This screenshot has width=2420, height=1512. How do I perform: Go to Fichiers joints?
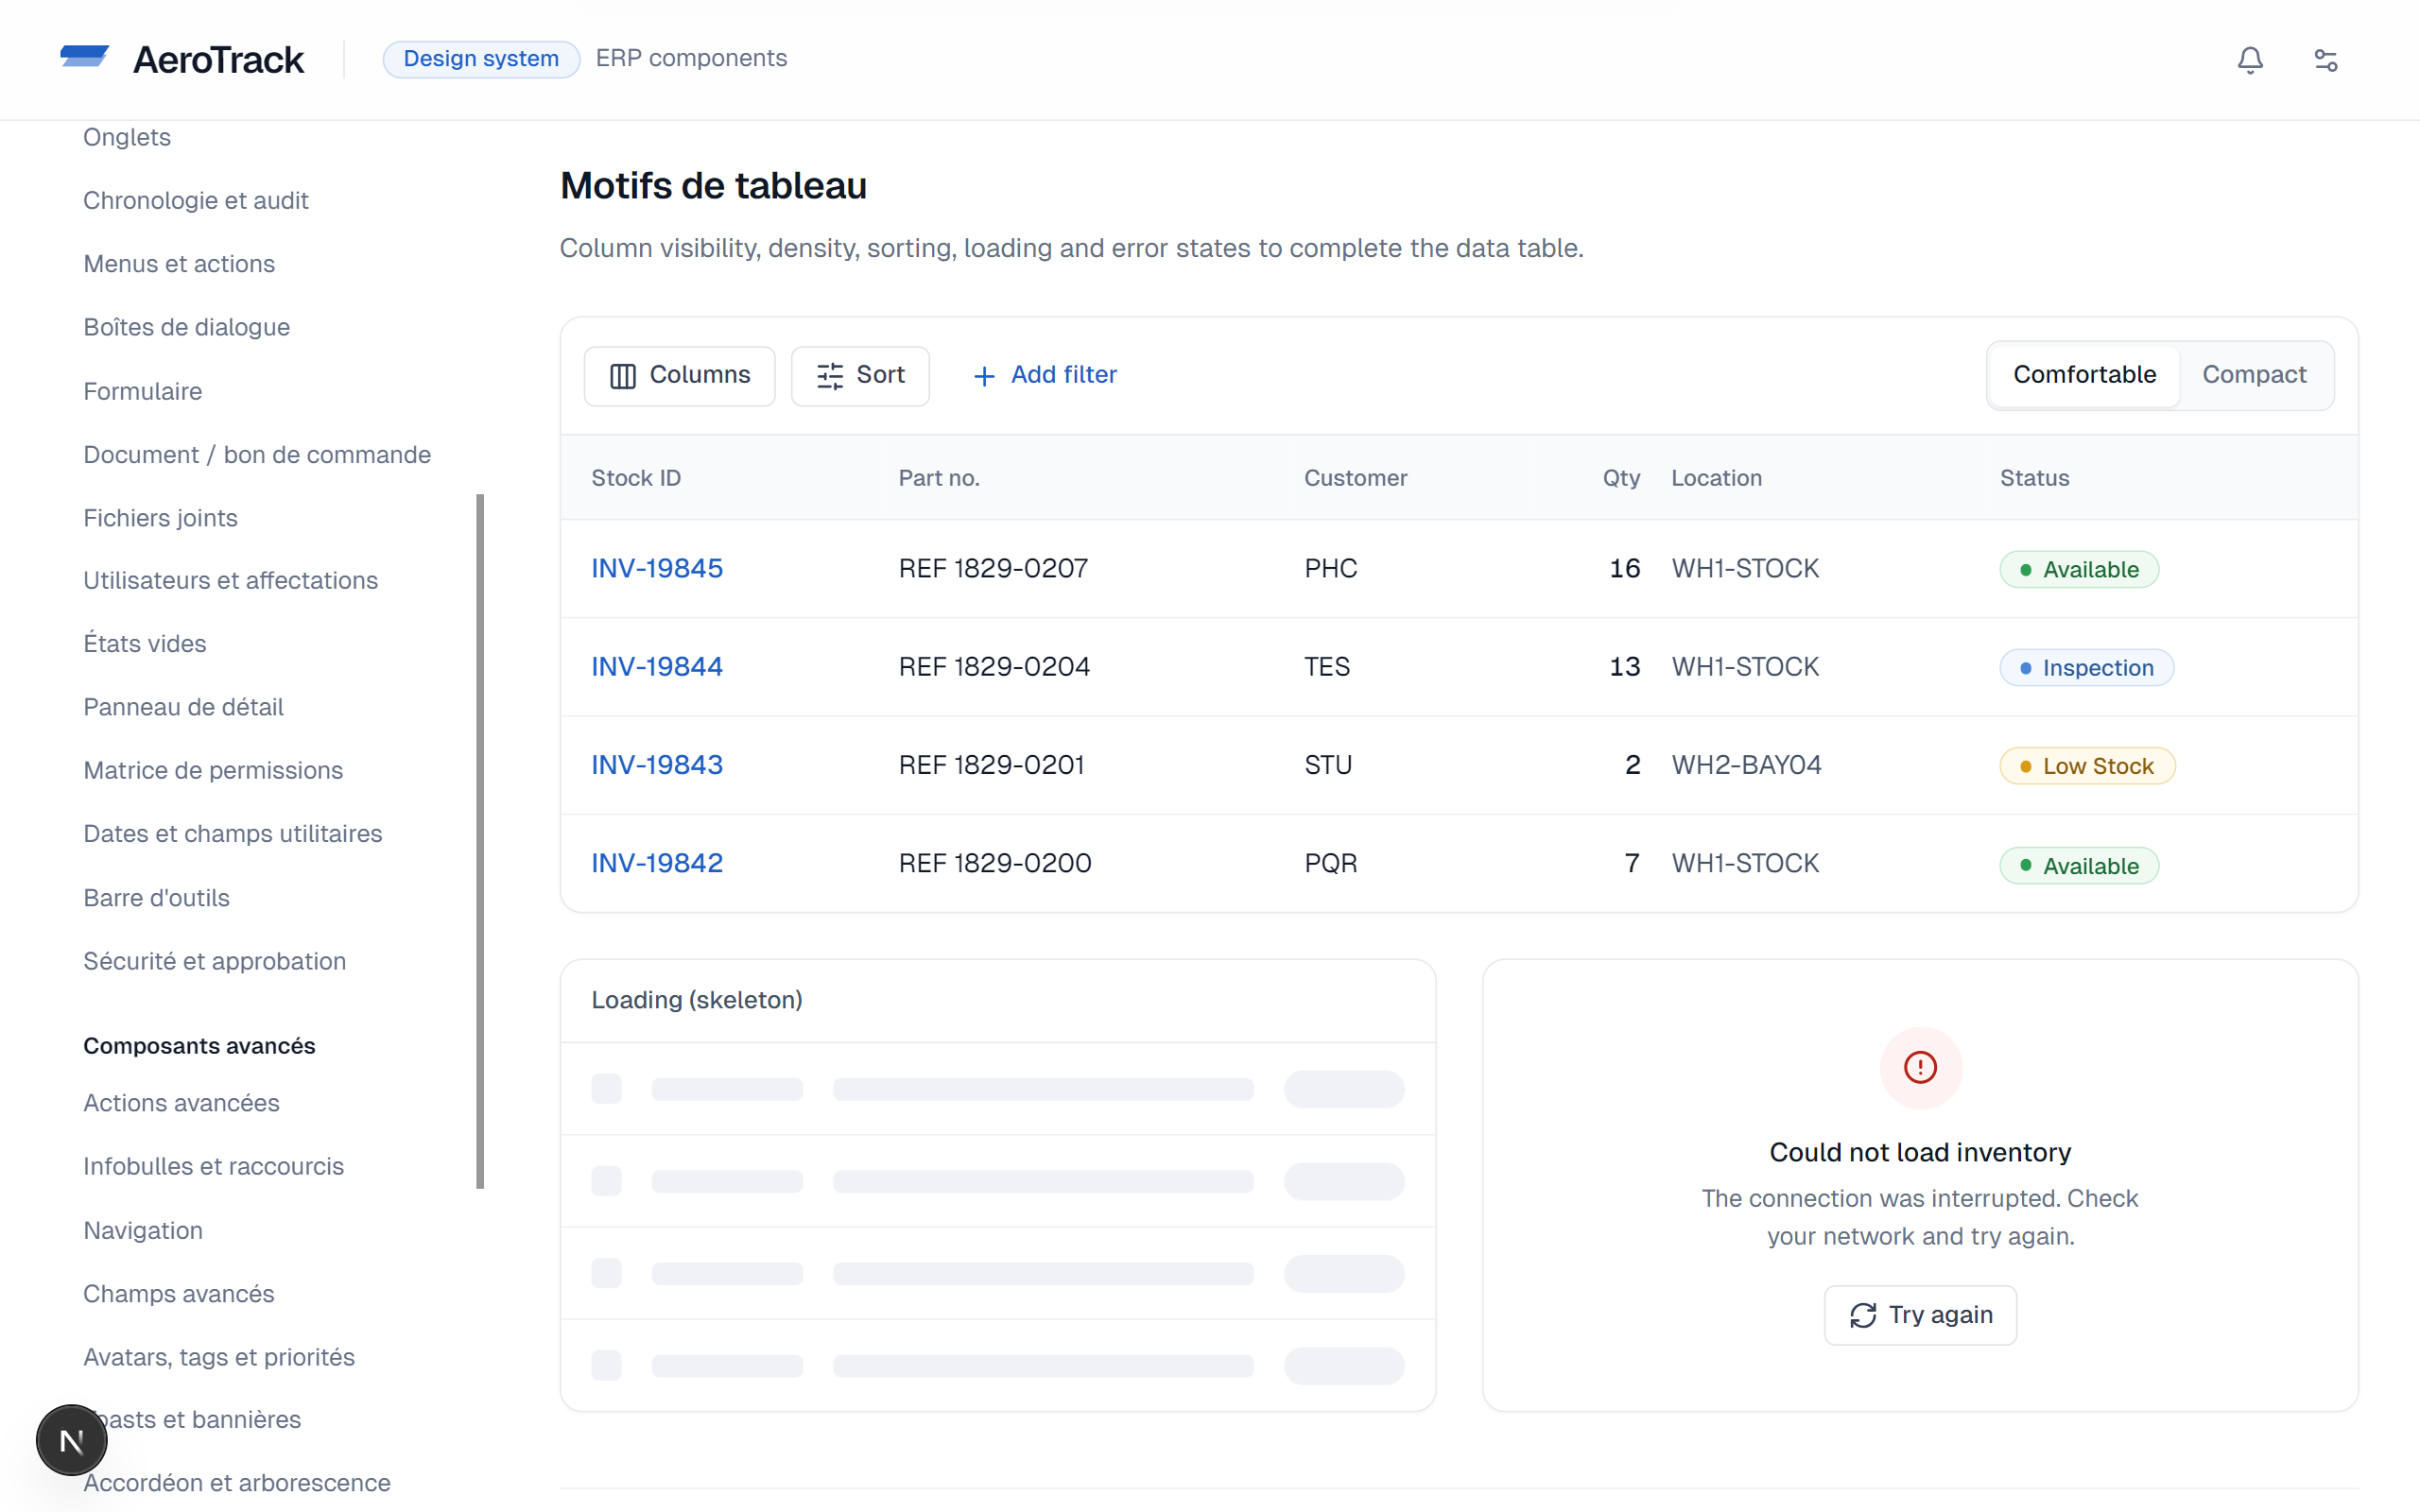click(160, 518)
